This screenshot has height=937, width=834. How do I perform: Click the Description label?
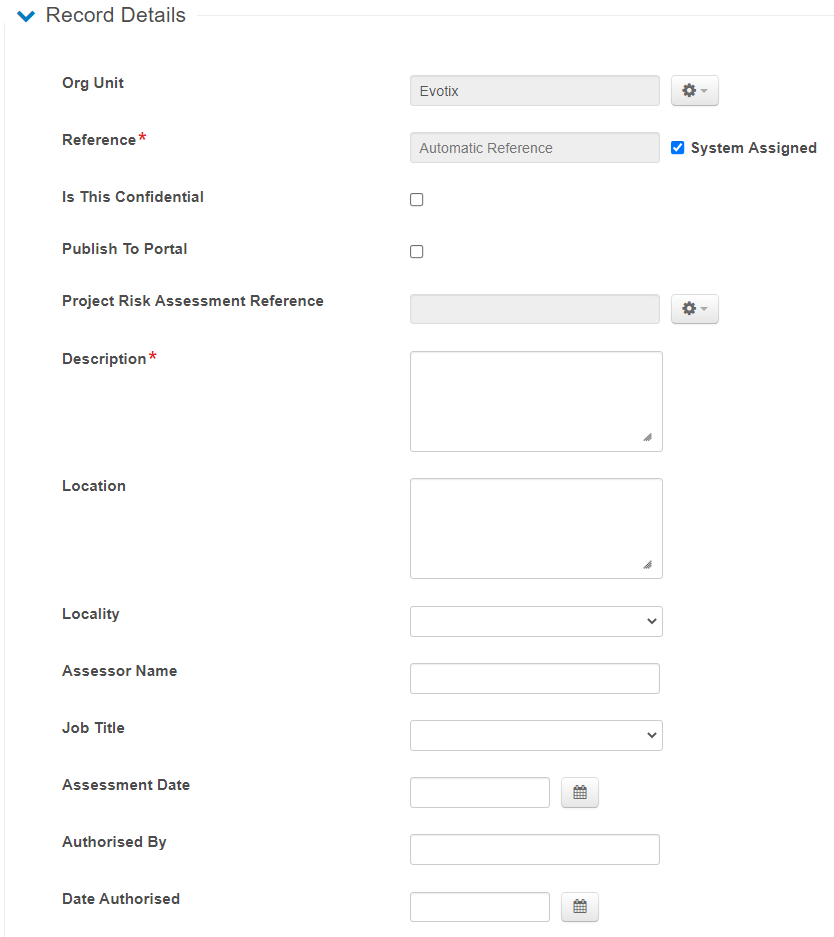click(x=104, y=359)
